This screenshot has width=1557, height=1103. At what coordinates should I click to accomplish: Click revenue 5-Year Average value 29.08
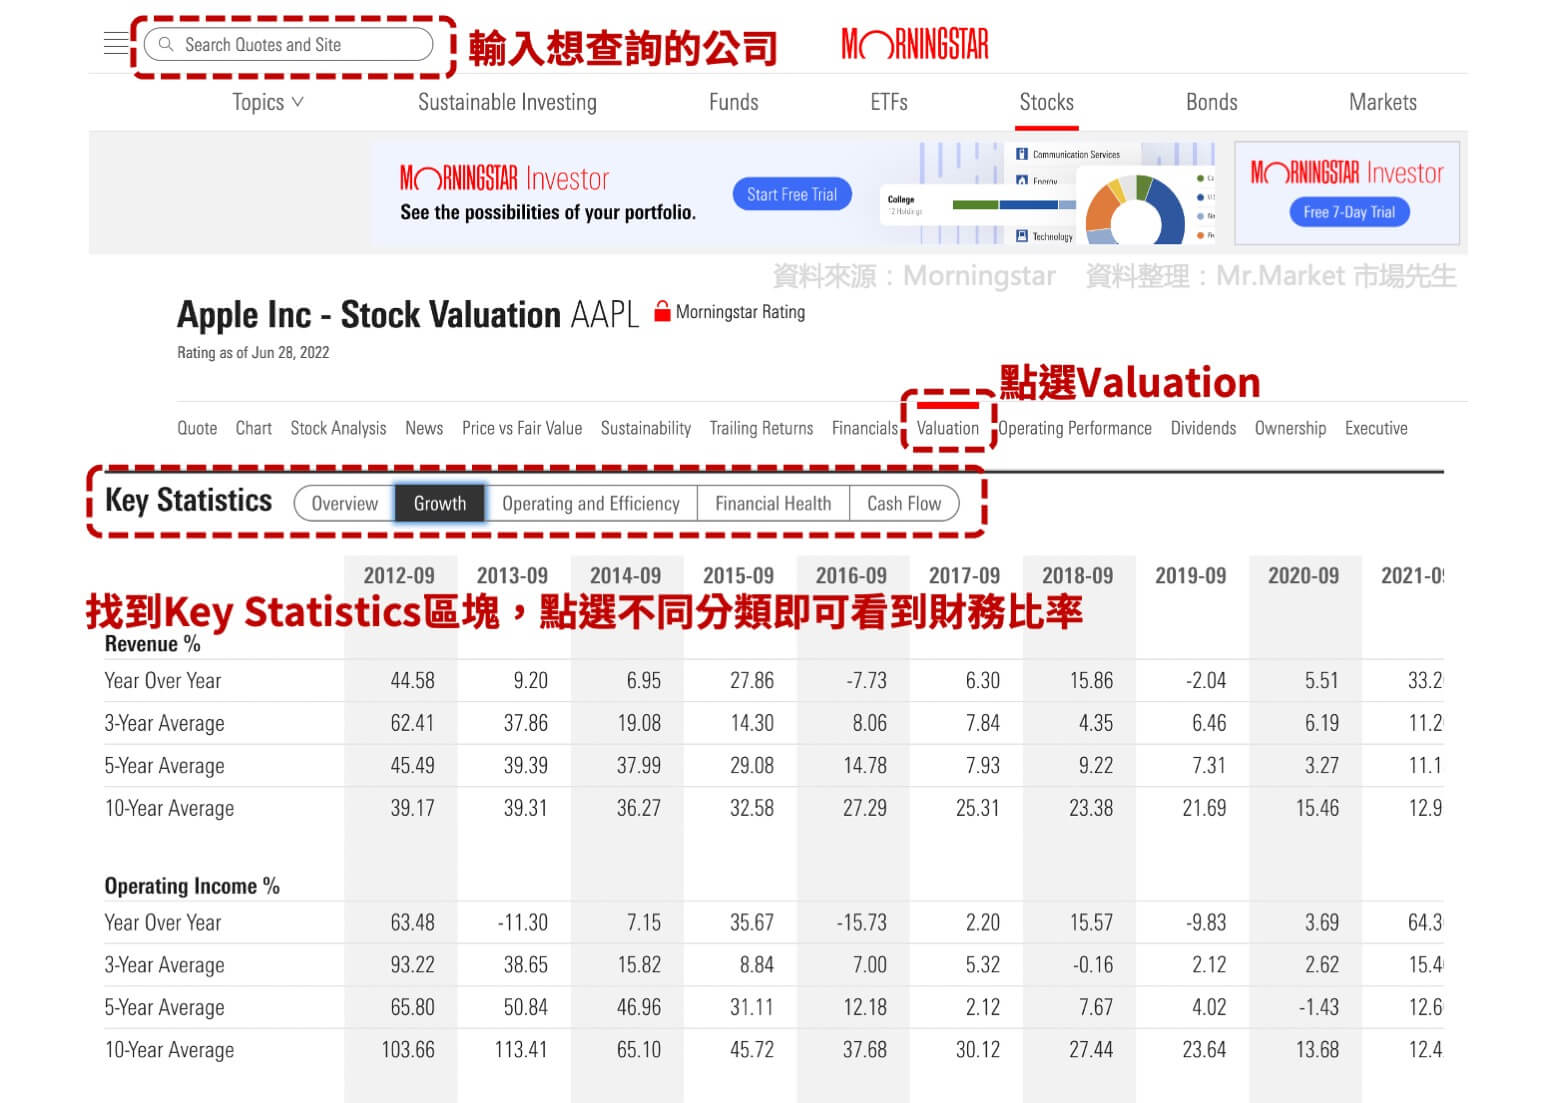tap(751, 765)
